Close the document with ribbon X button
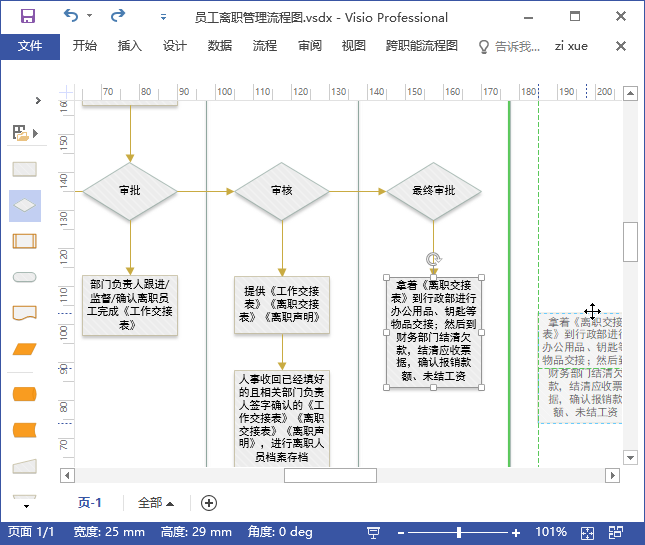 621,46
